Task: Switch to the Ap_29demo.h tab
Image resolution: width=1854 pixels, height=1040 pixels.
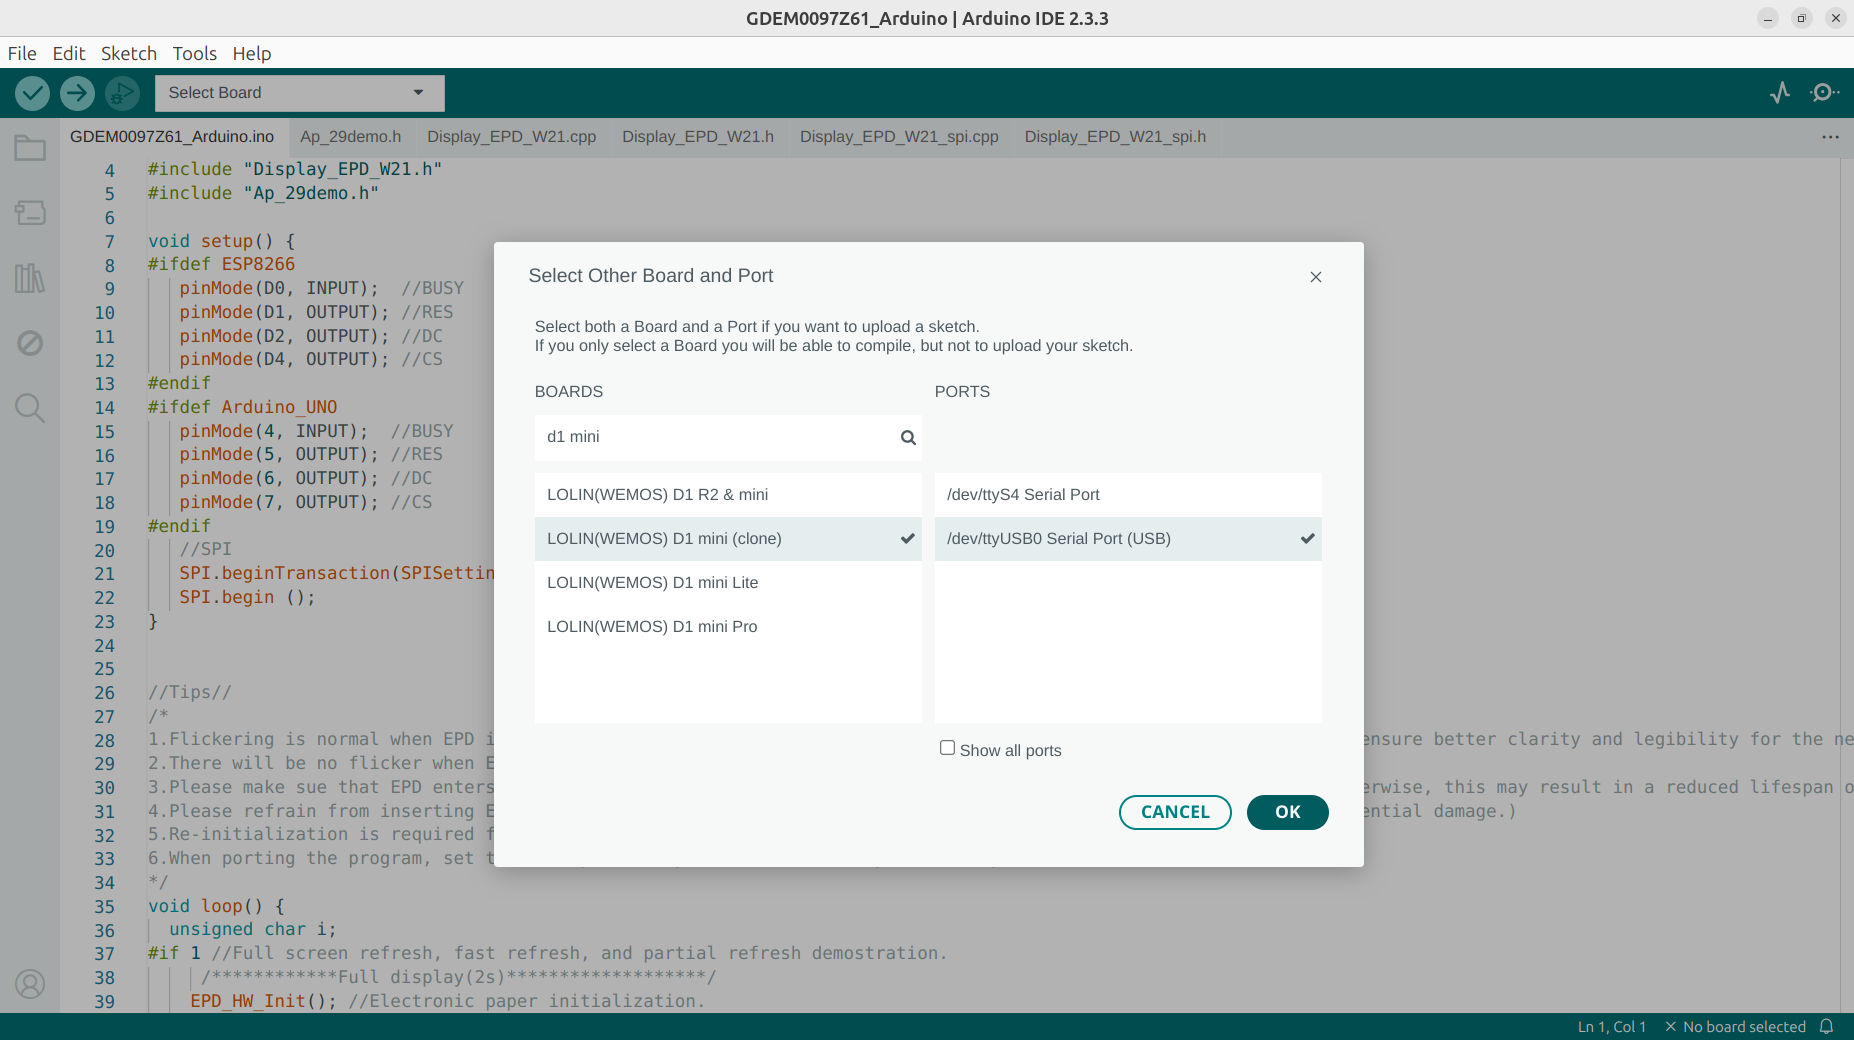Action: (351, 137)
